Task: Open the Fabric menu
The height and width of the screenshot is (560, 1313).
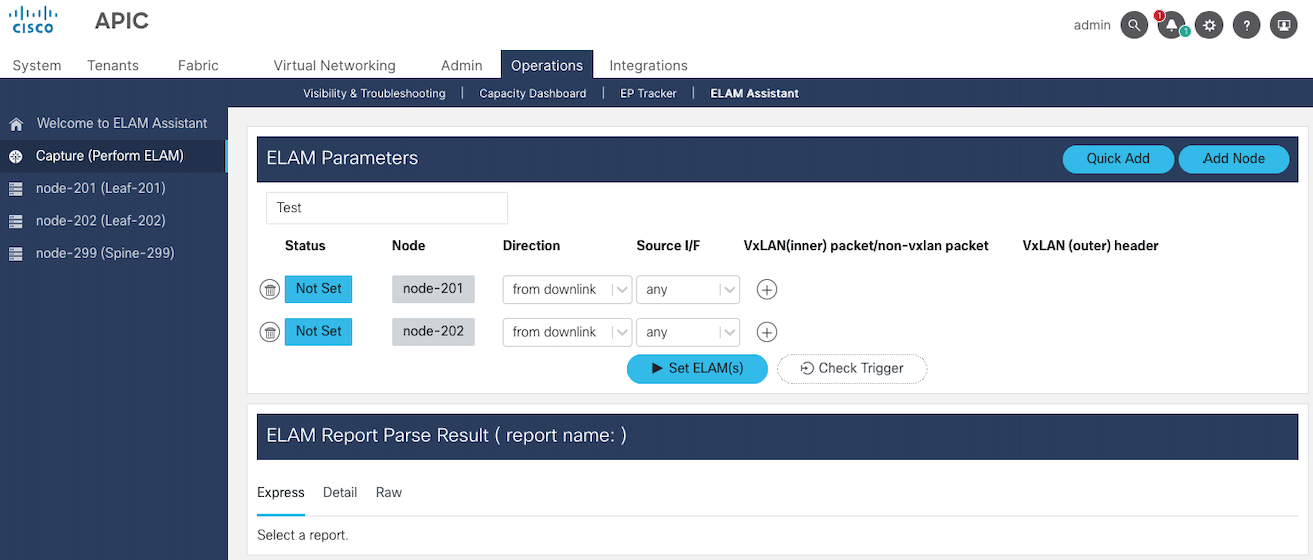Action: (198, 65)
